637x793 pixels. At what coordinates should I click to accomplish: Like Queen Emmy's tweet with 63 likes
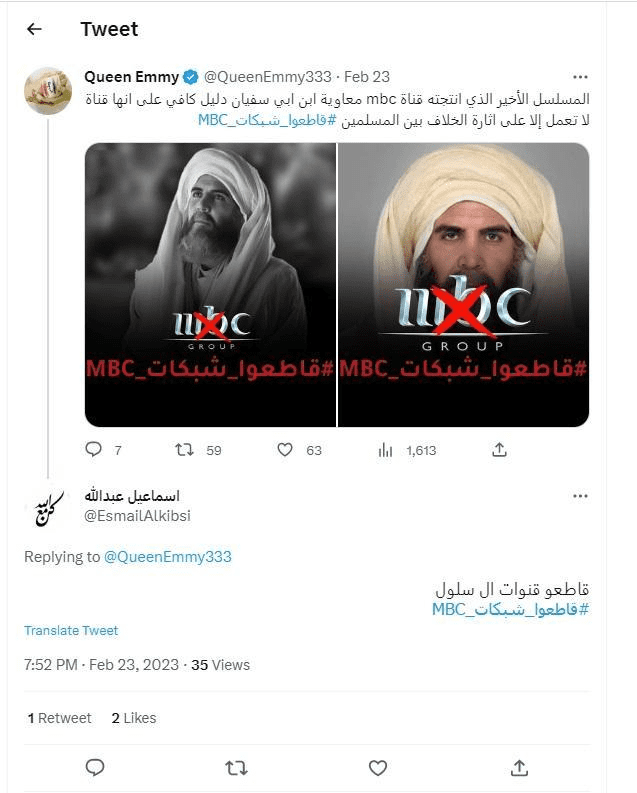tap(285, 449)
